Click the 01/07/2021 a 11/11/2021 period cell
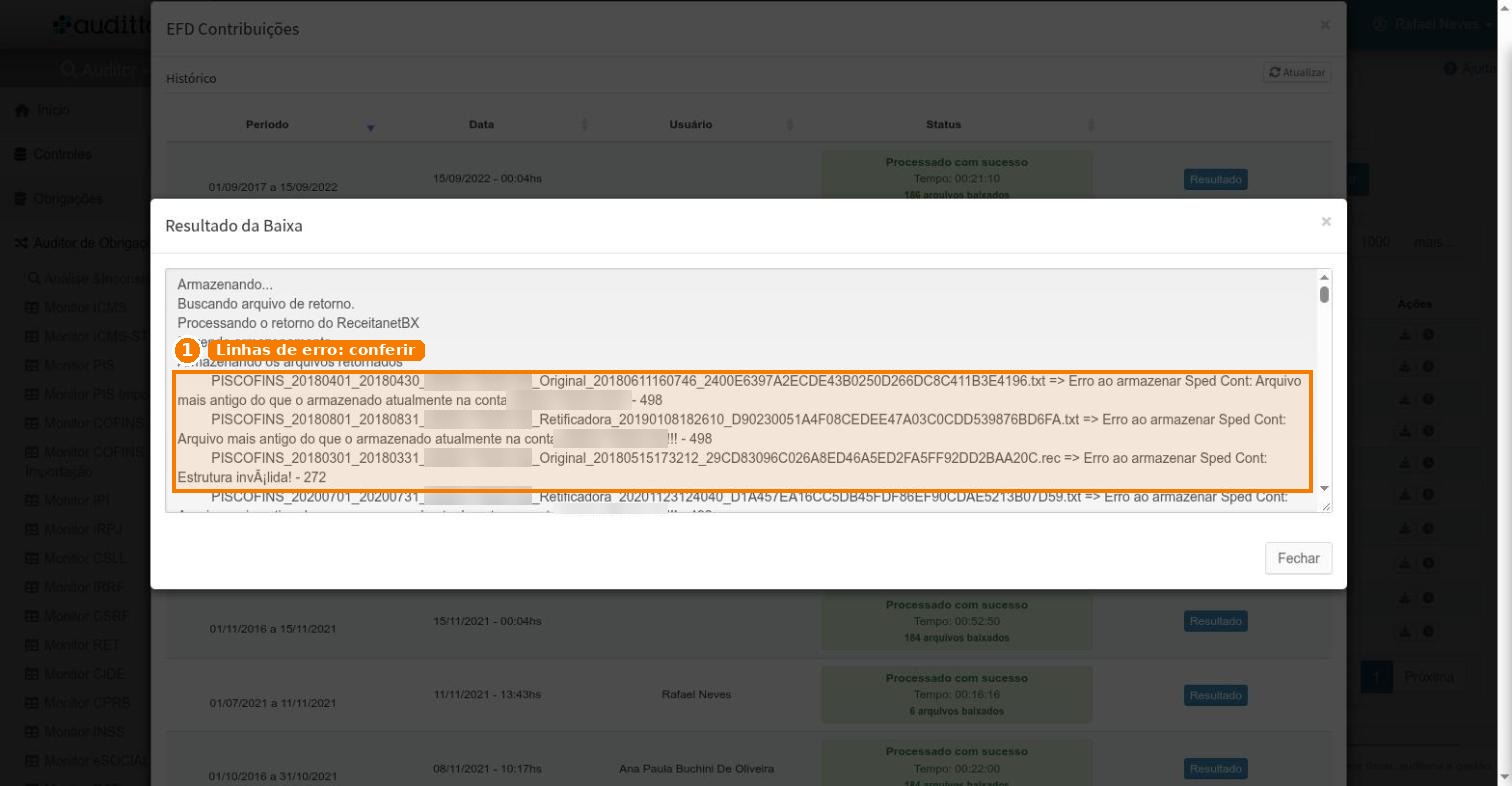The height and width of the screenshot is (786, 1512). pos(272,703)
